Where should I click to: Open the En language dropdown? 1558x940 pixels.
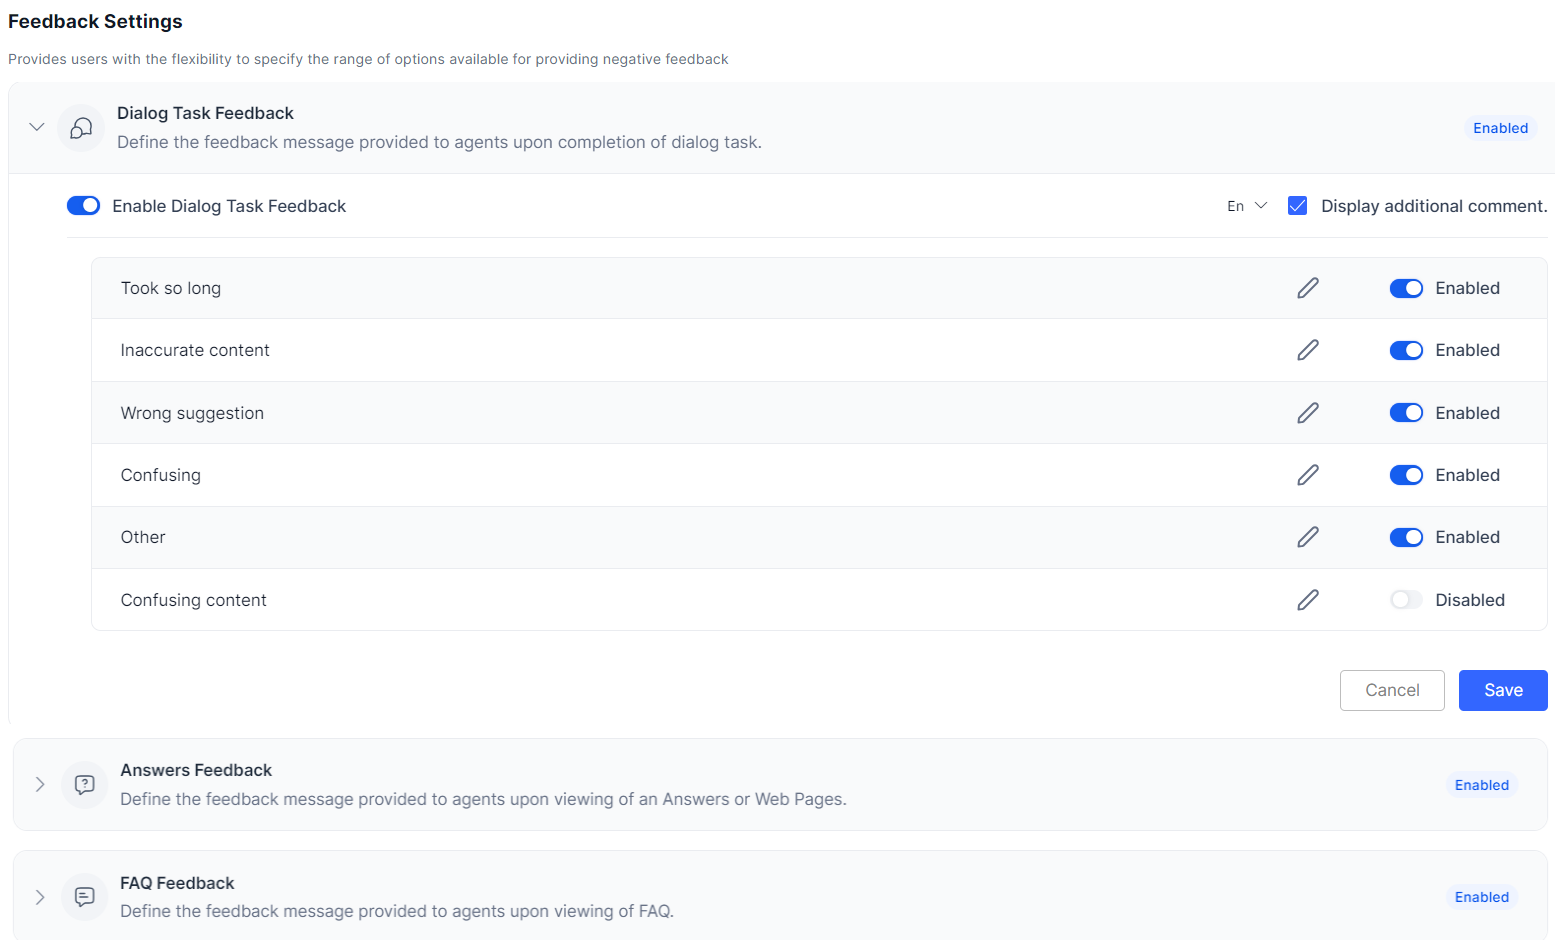click(x=1246, y=206)
